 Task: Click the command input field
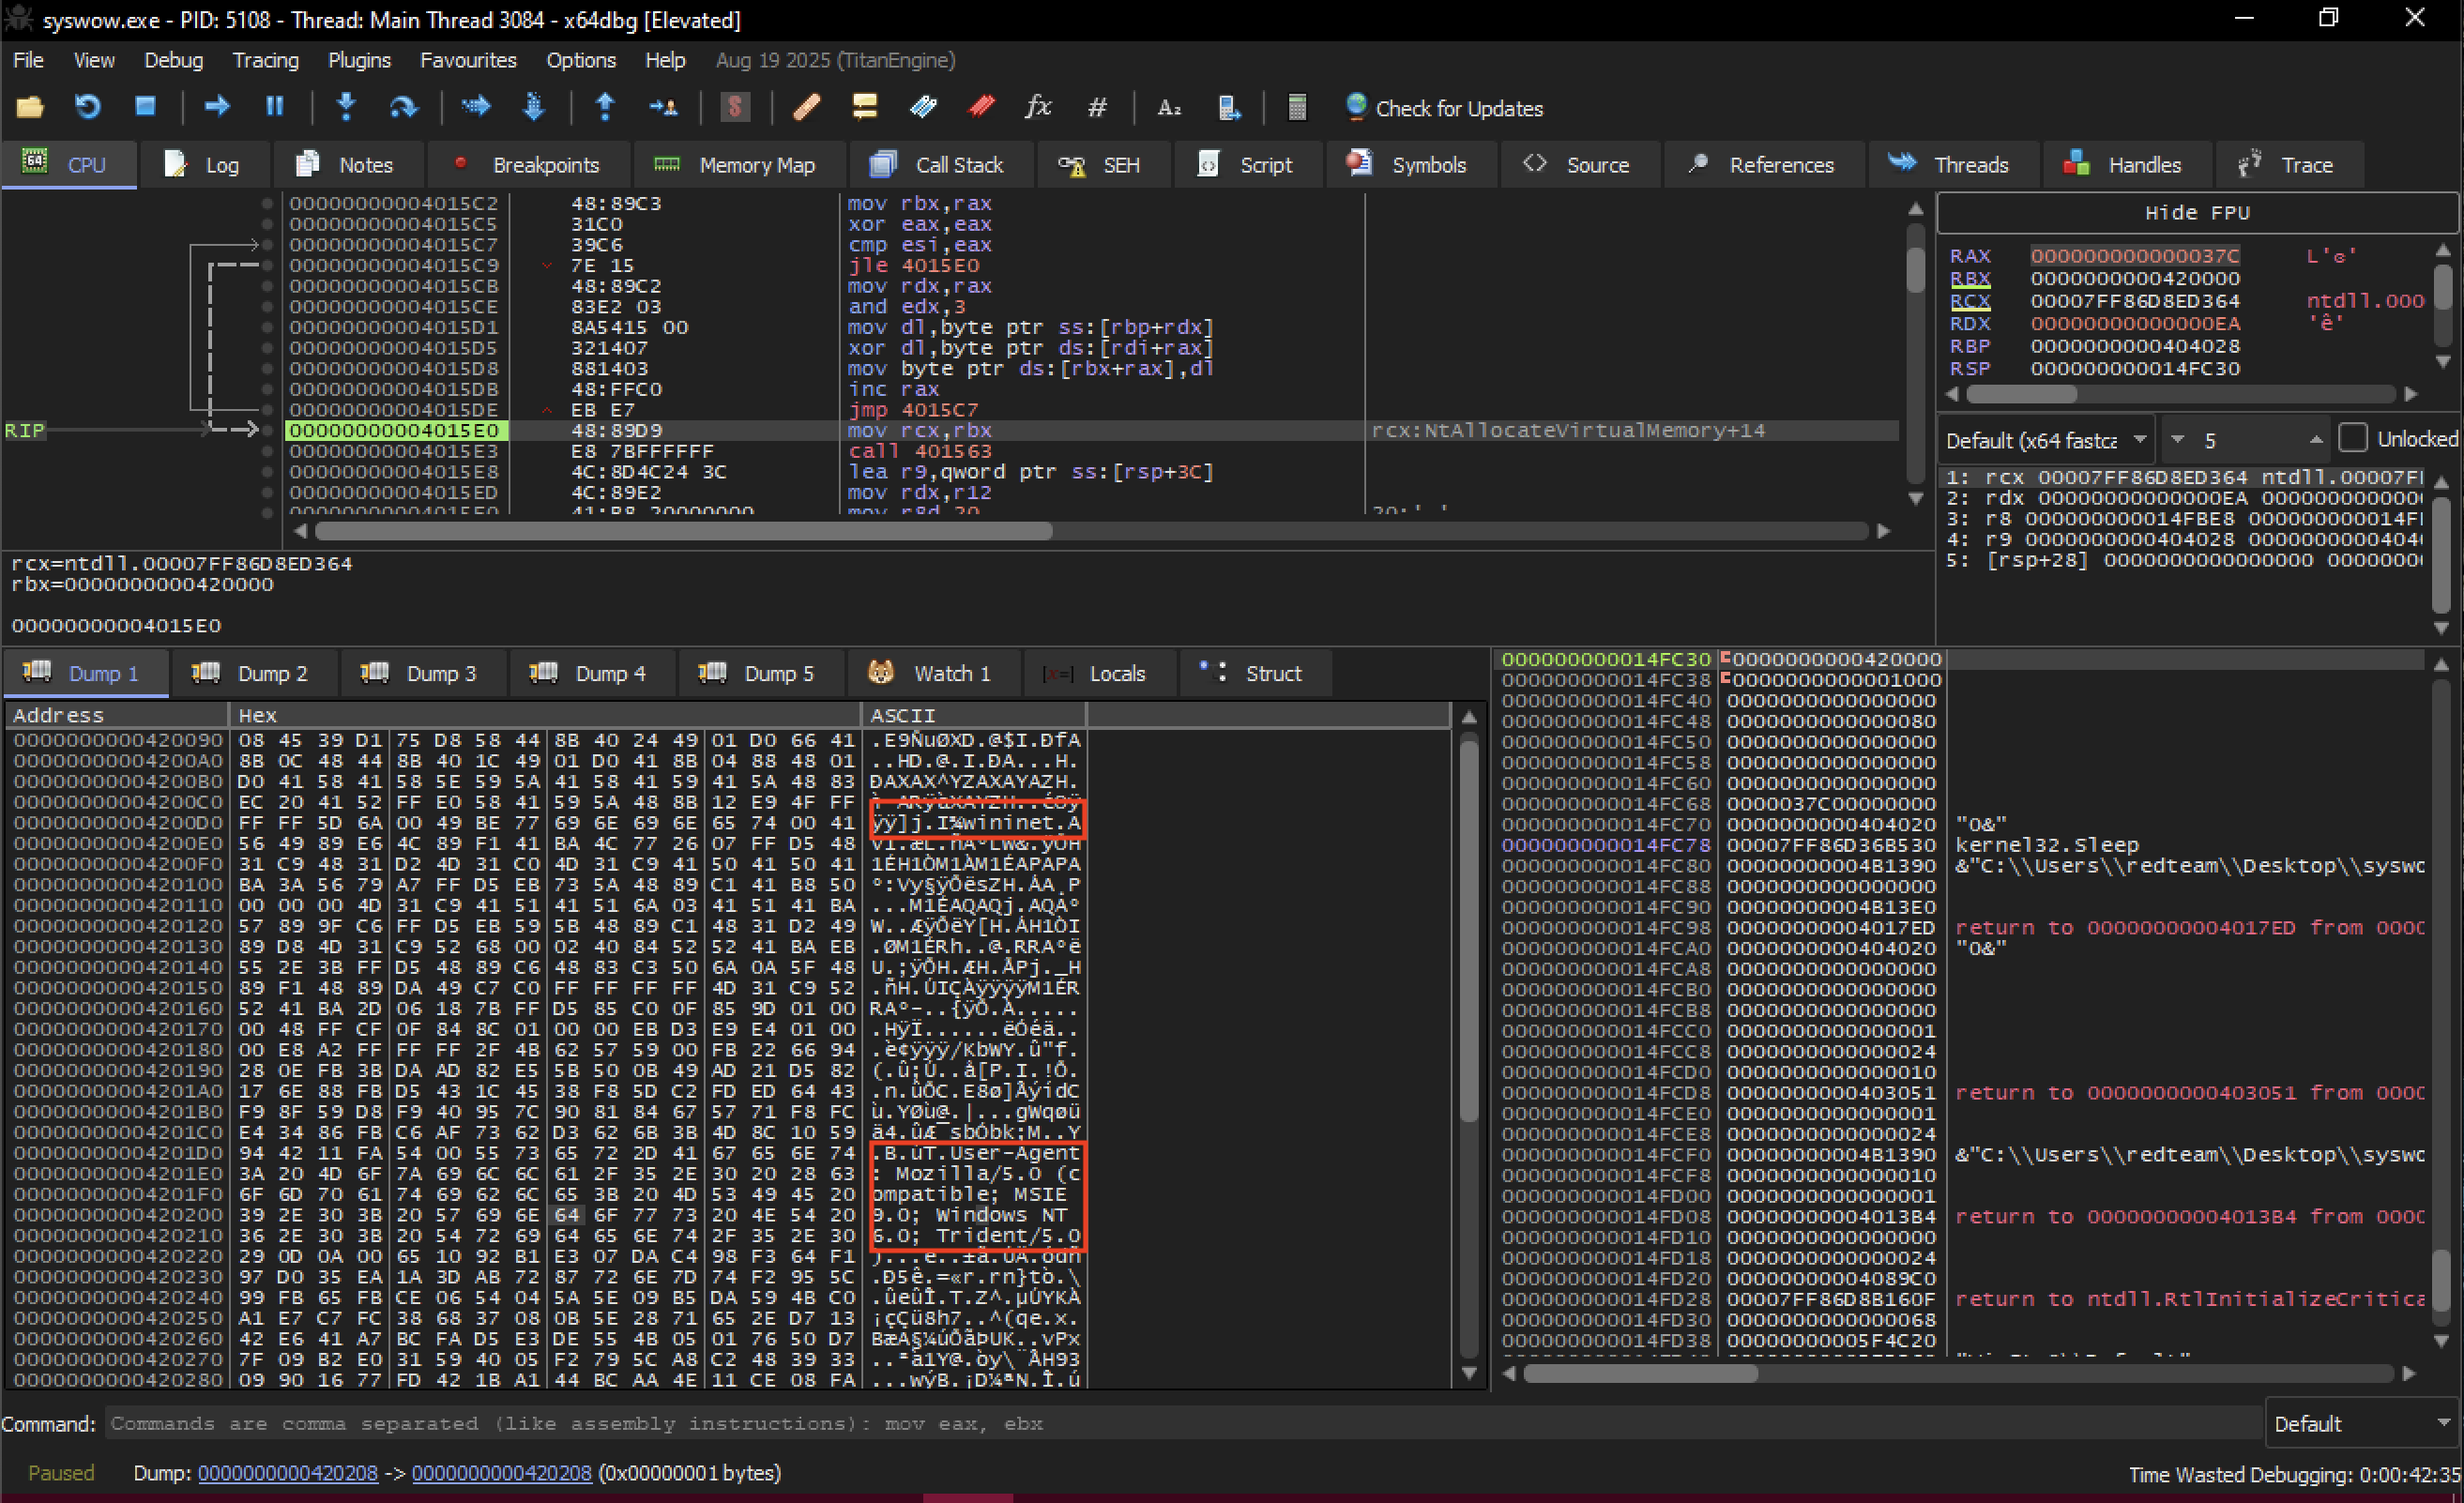1183,1423
